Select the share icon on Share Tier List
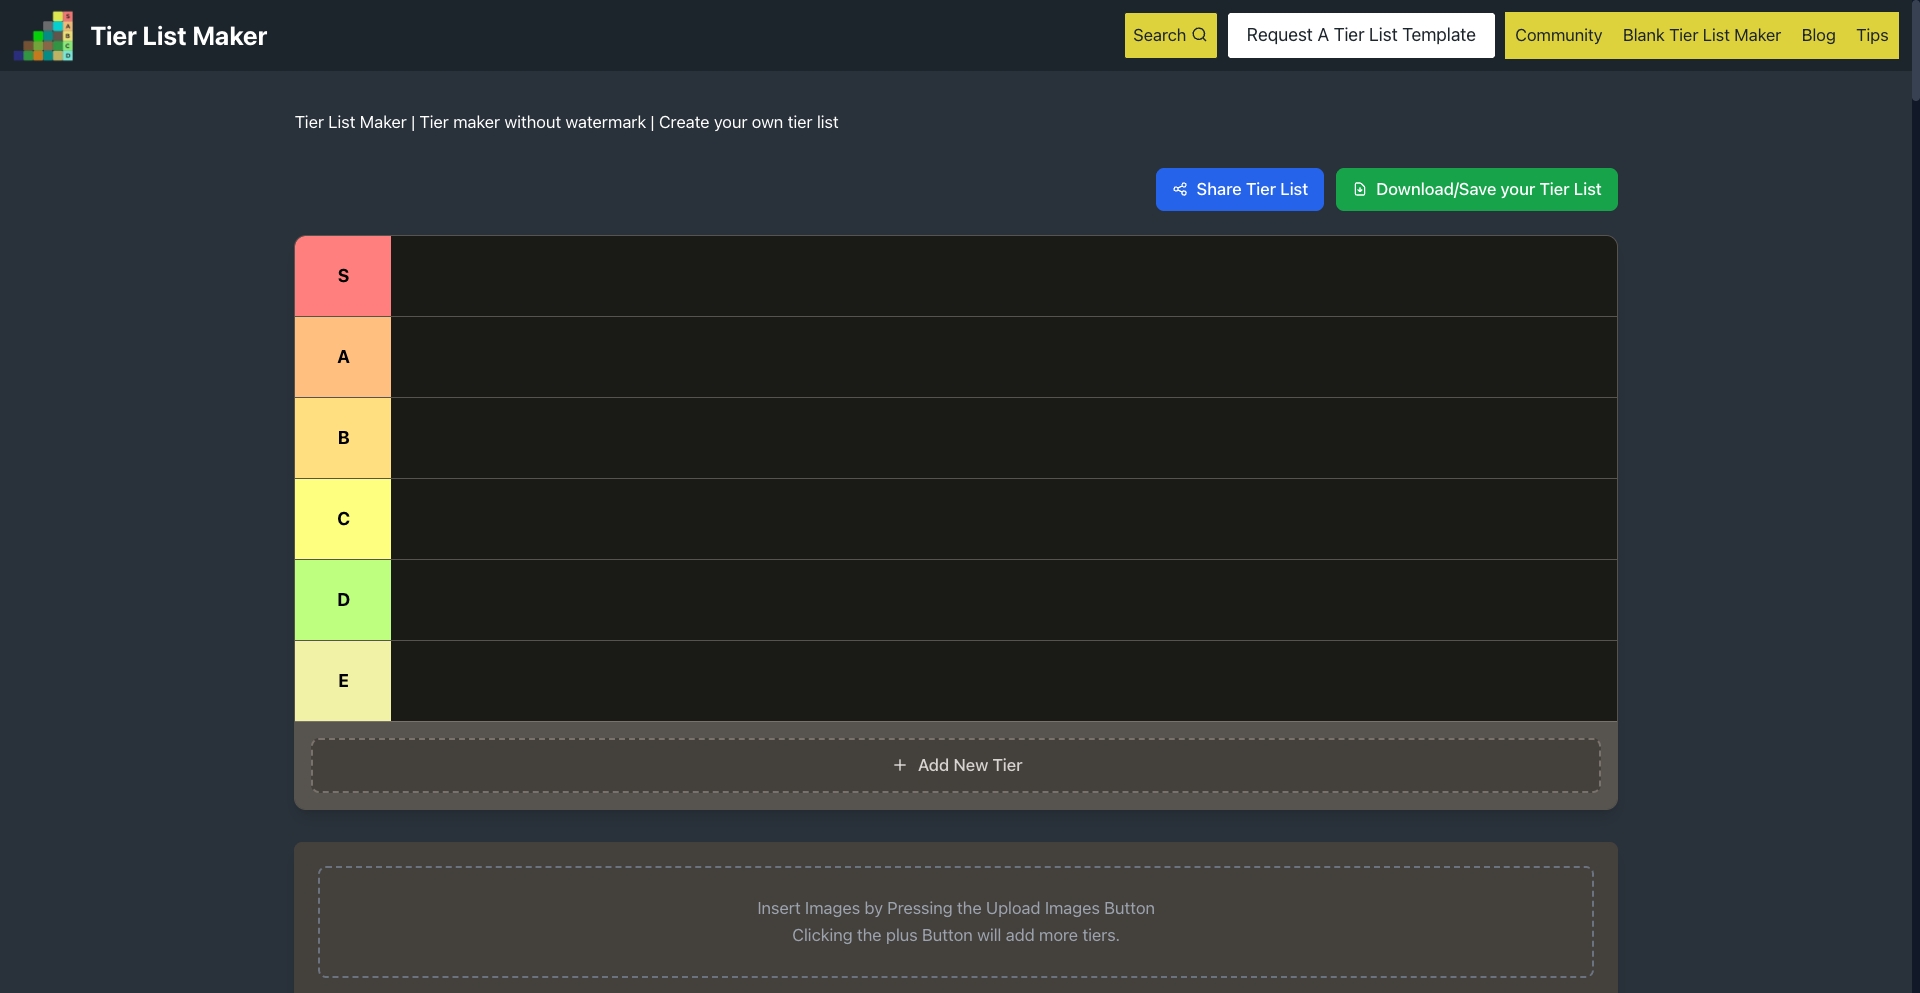Image resolution: width=1920 pixels, height=993 pixels. (x=1181, y=189)
